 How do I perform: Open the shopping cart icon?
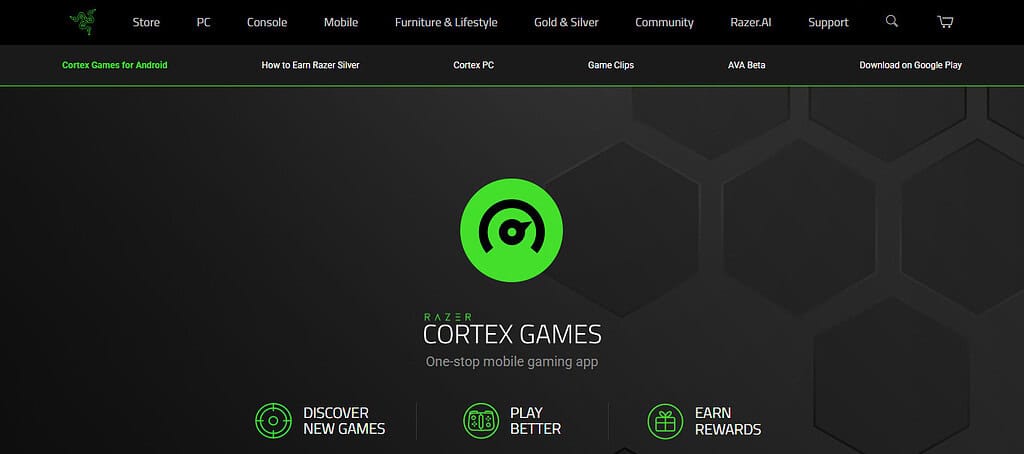tap(945, 22)
